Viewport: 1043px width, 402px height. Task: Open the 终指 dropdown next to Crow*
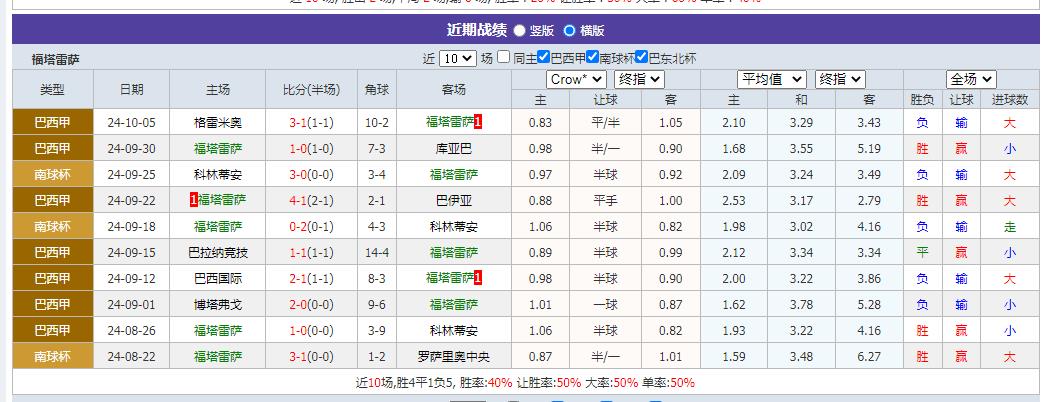[638, 79]
